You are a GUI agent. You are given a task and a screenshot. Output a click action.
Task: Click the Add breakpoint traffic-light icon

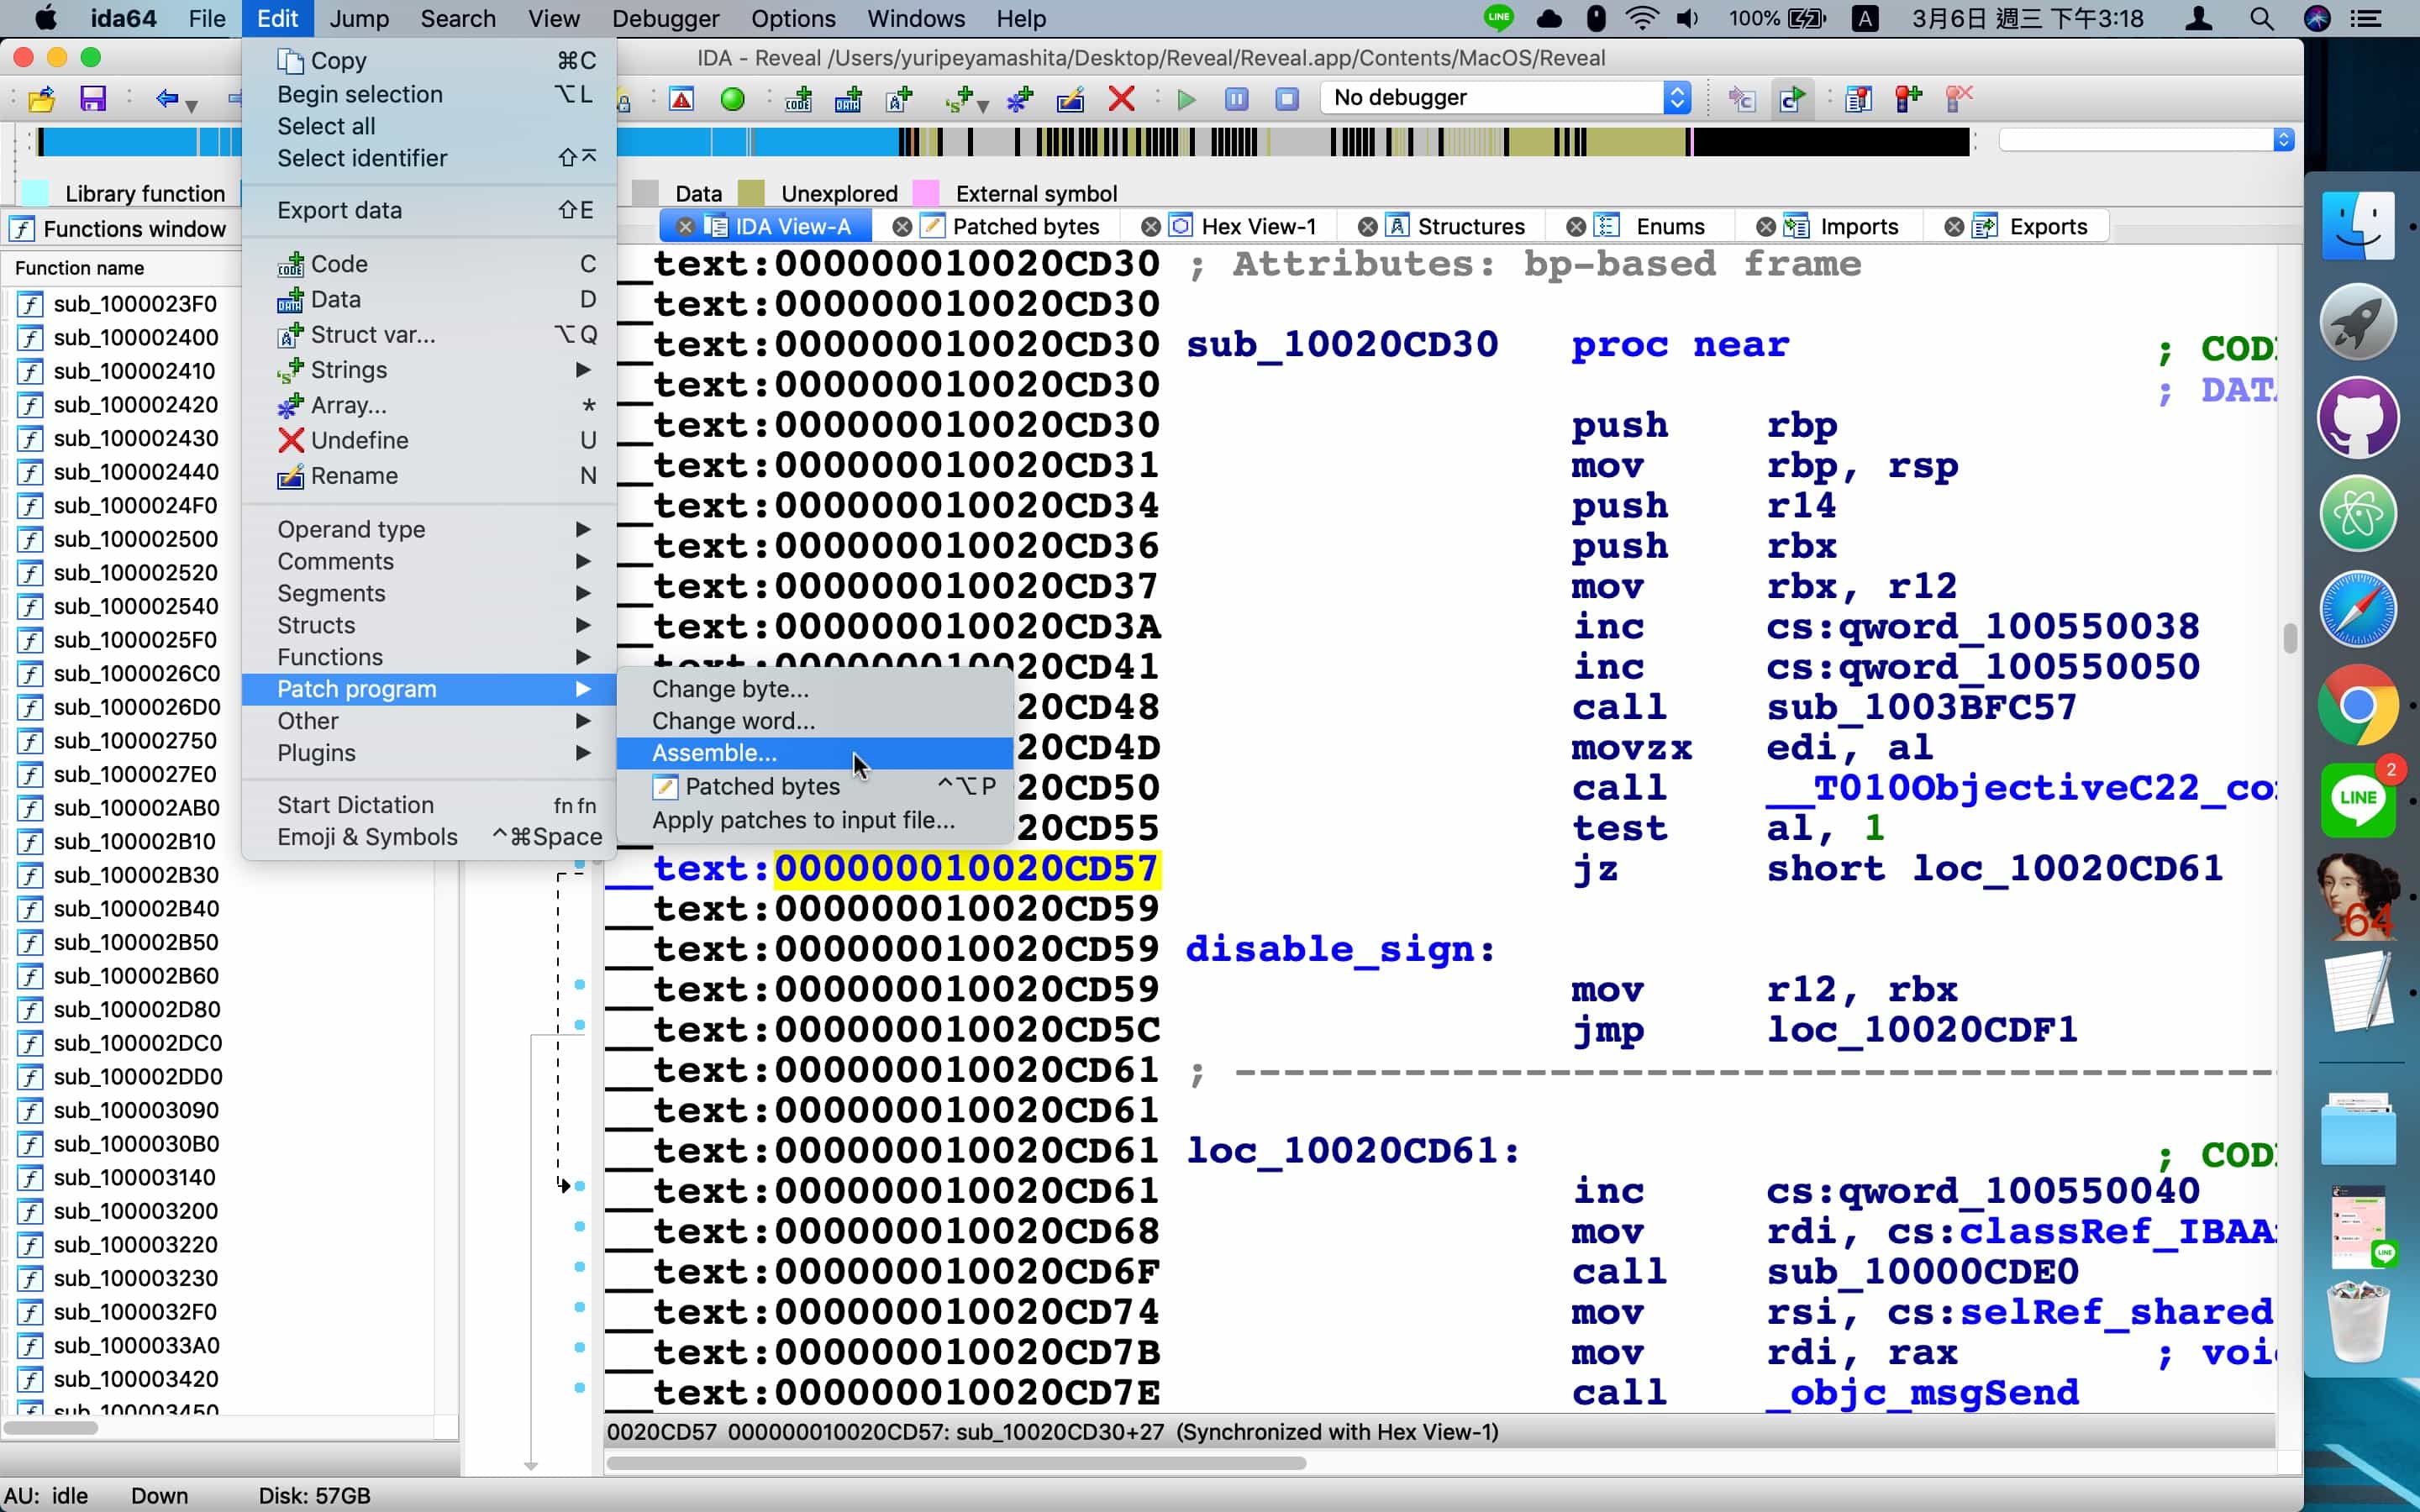[x=1907, y=98]
